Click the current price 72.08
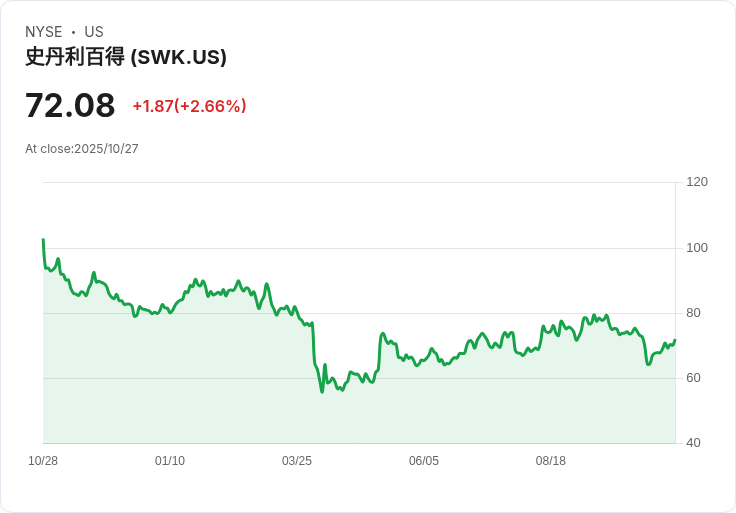 point(70,105)
